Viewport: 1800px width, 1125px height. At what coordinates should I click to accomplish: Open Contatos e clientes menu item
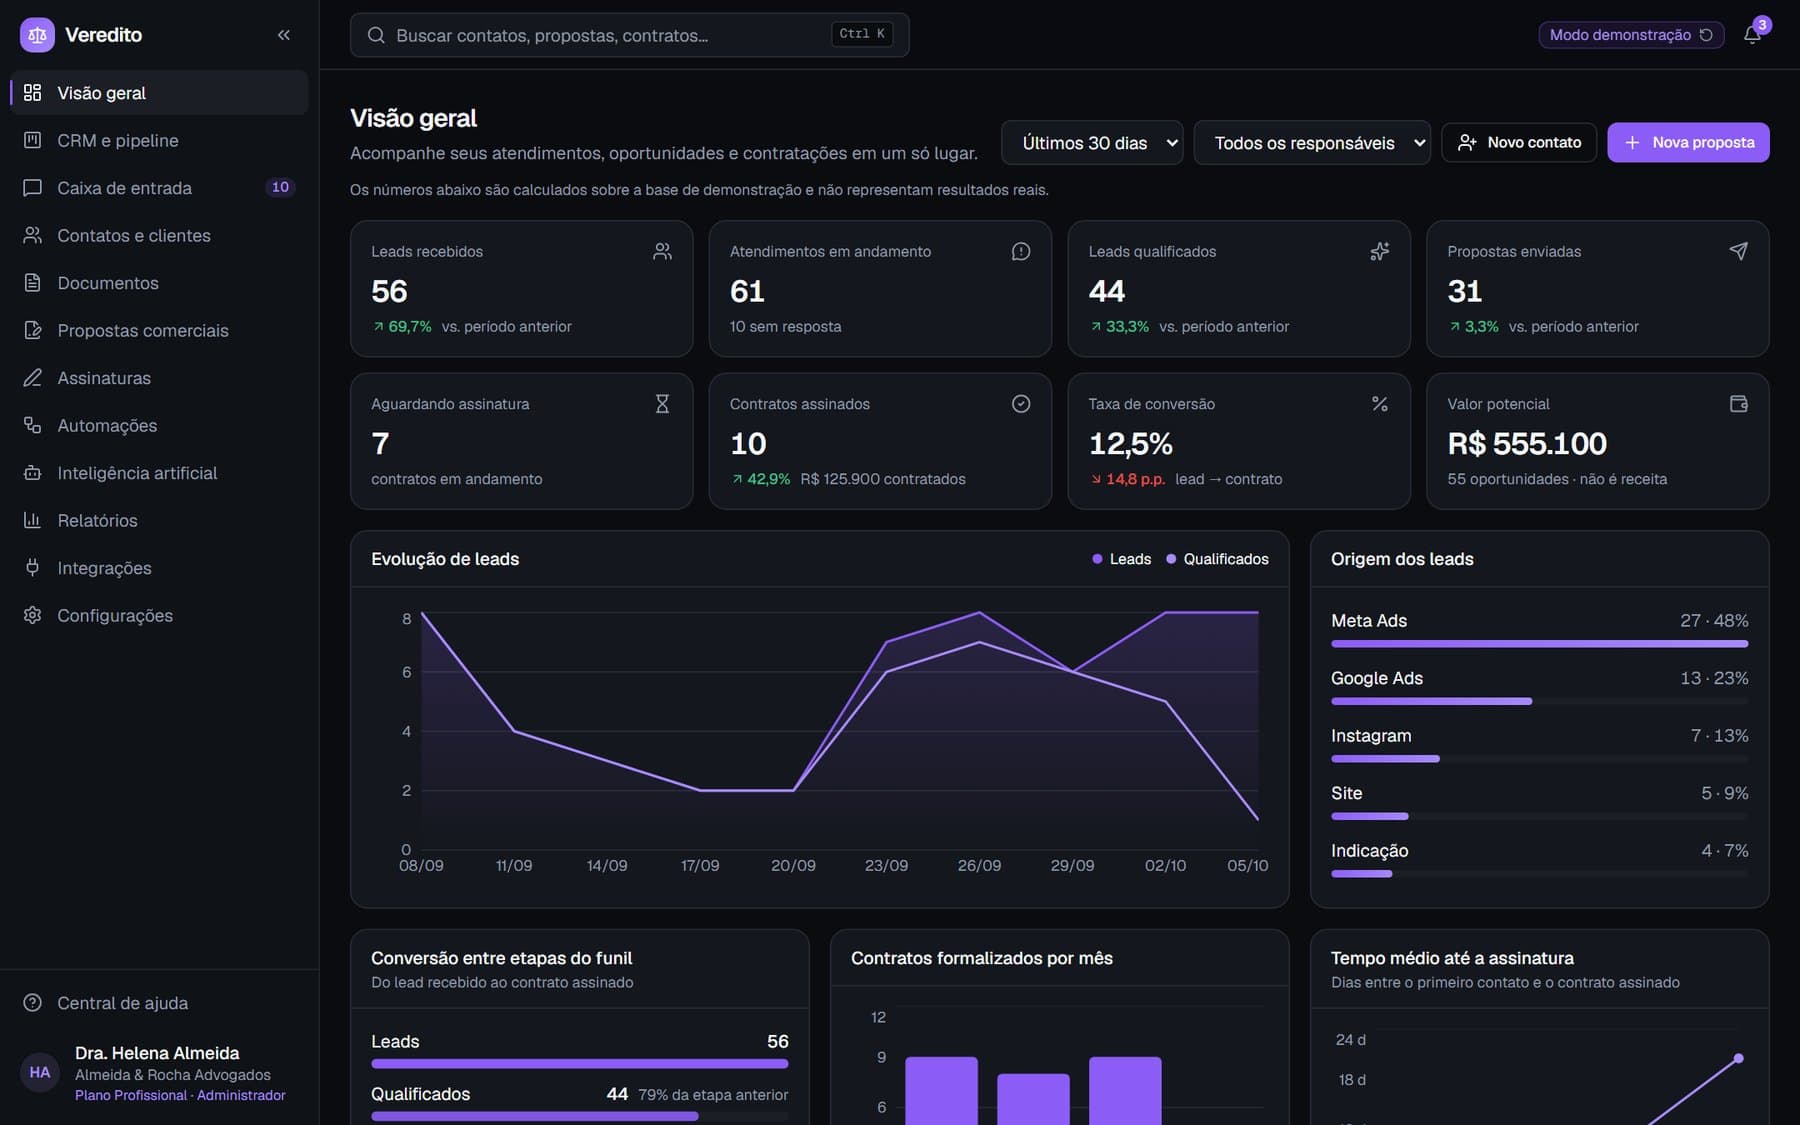tap(159, 236)
